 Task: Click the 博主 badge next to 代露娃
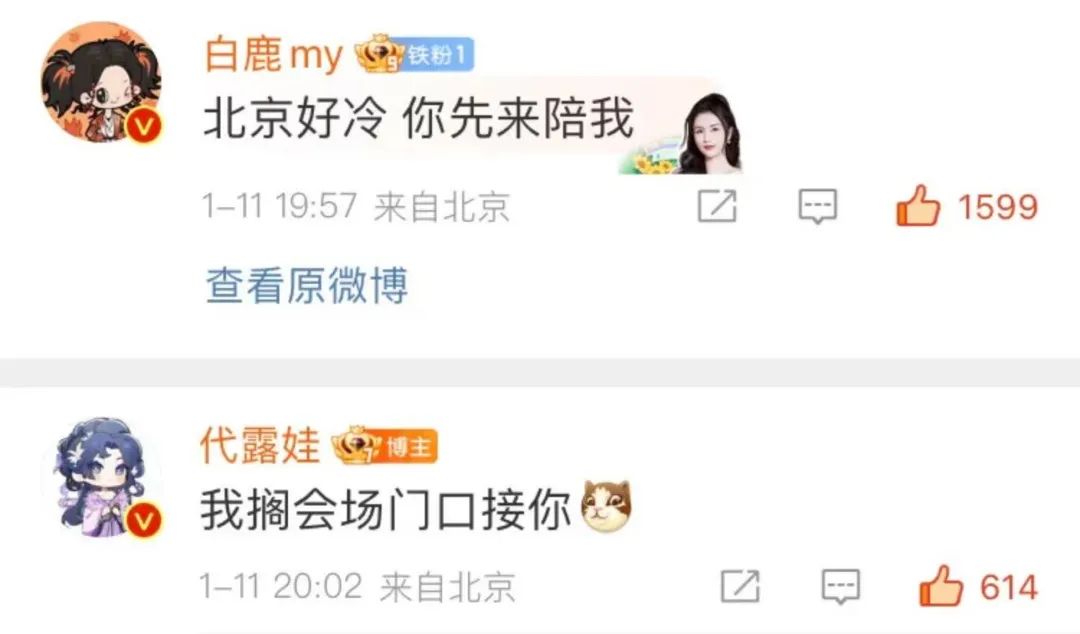(408, 448)
